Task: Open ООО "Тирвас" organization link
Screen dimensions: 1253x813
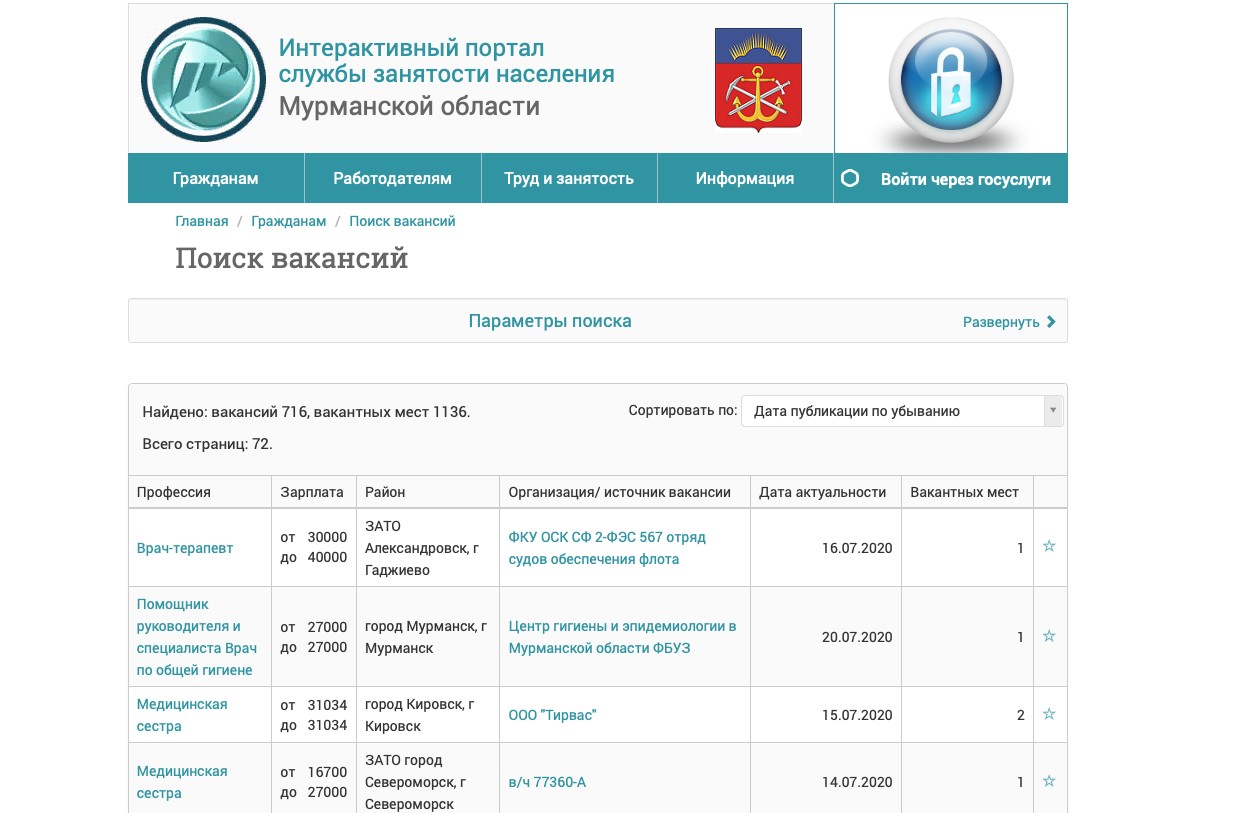Action: pyautogui.click(x=552, y=715)
